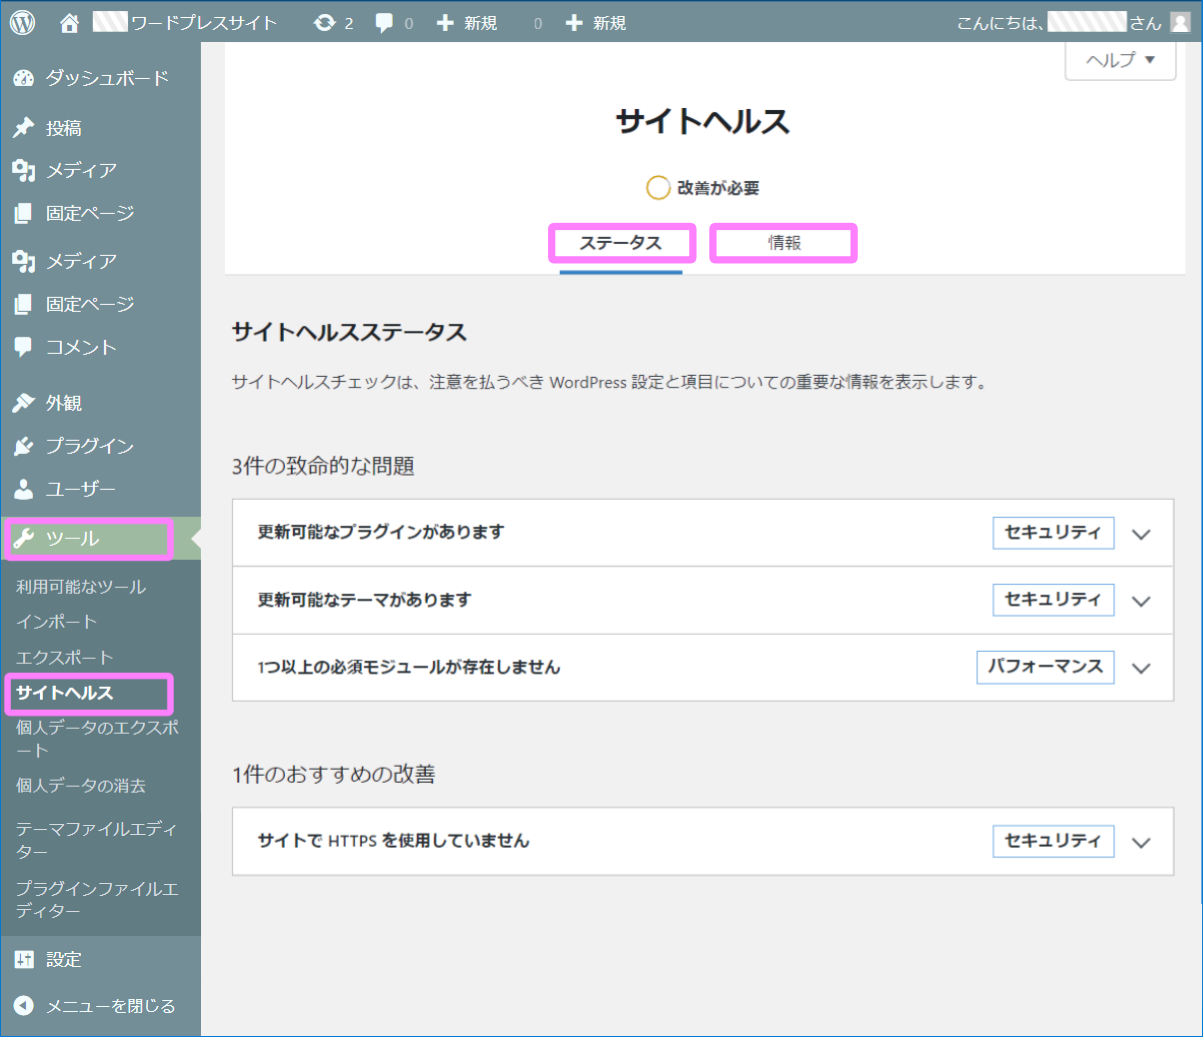1203x1037 pixels.
Task: Expand the 必須モジュール performance issue
Action: point(1140,668)
